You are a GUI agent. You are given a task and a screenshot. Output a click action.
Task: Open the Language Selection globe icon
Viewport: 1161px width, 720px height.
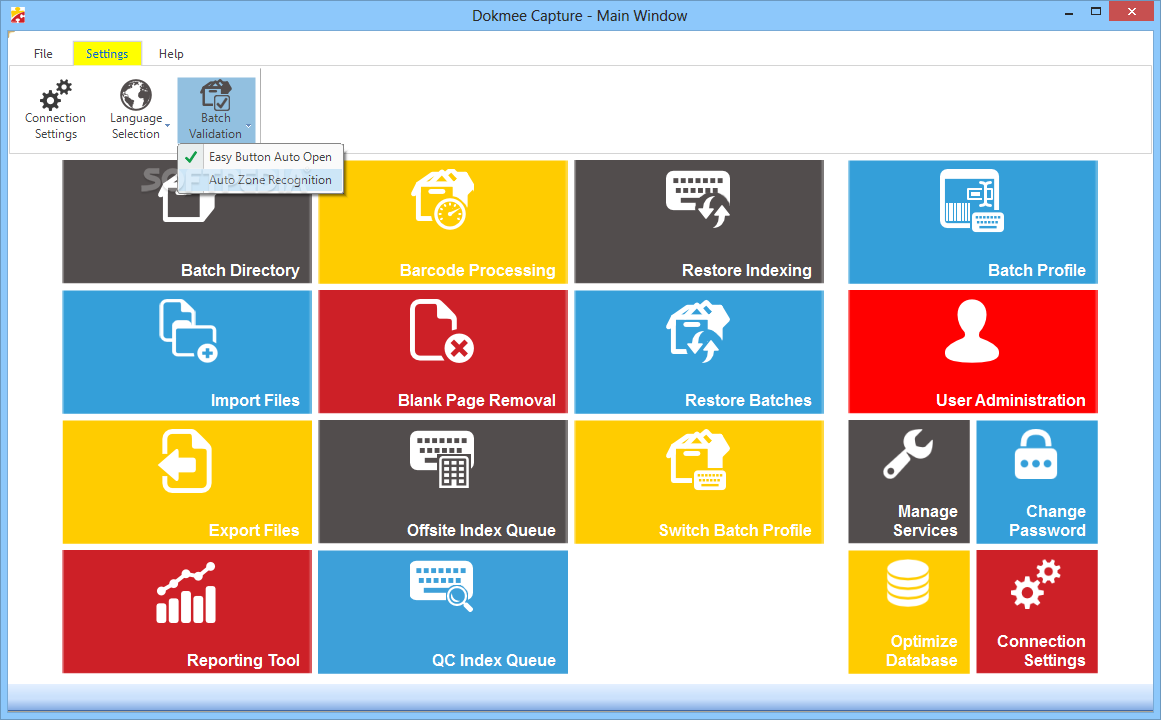[x=136, y=95]
